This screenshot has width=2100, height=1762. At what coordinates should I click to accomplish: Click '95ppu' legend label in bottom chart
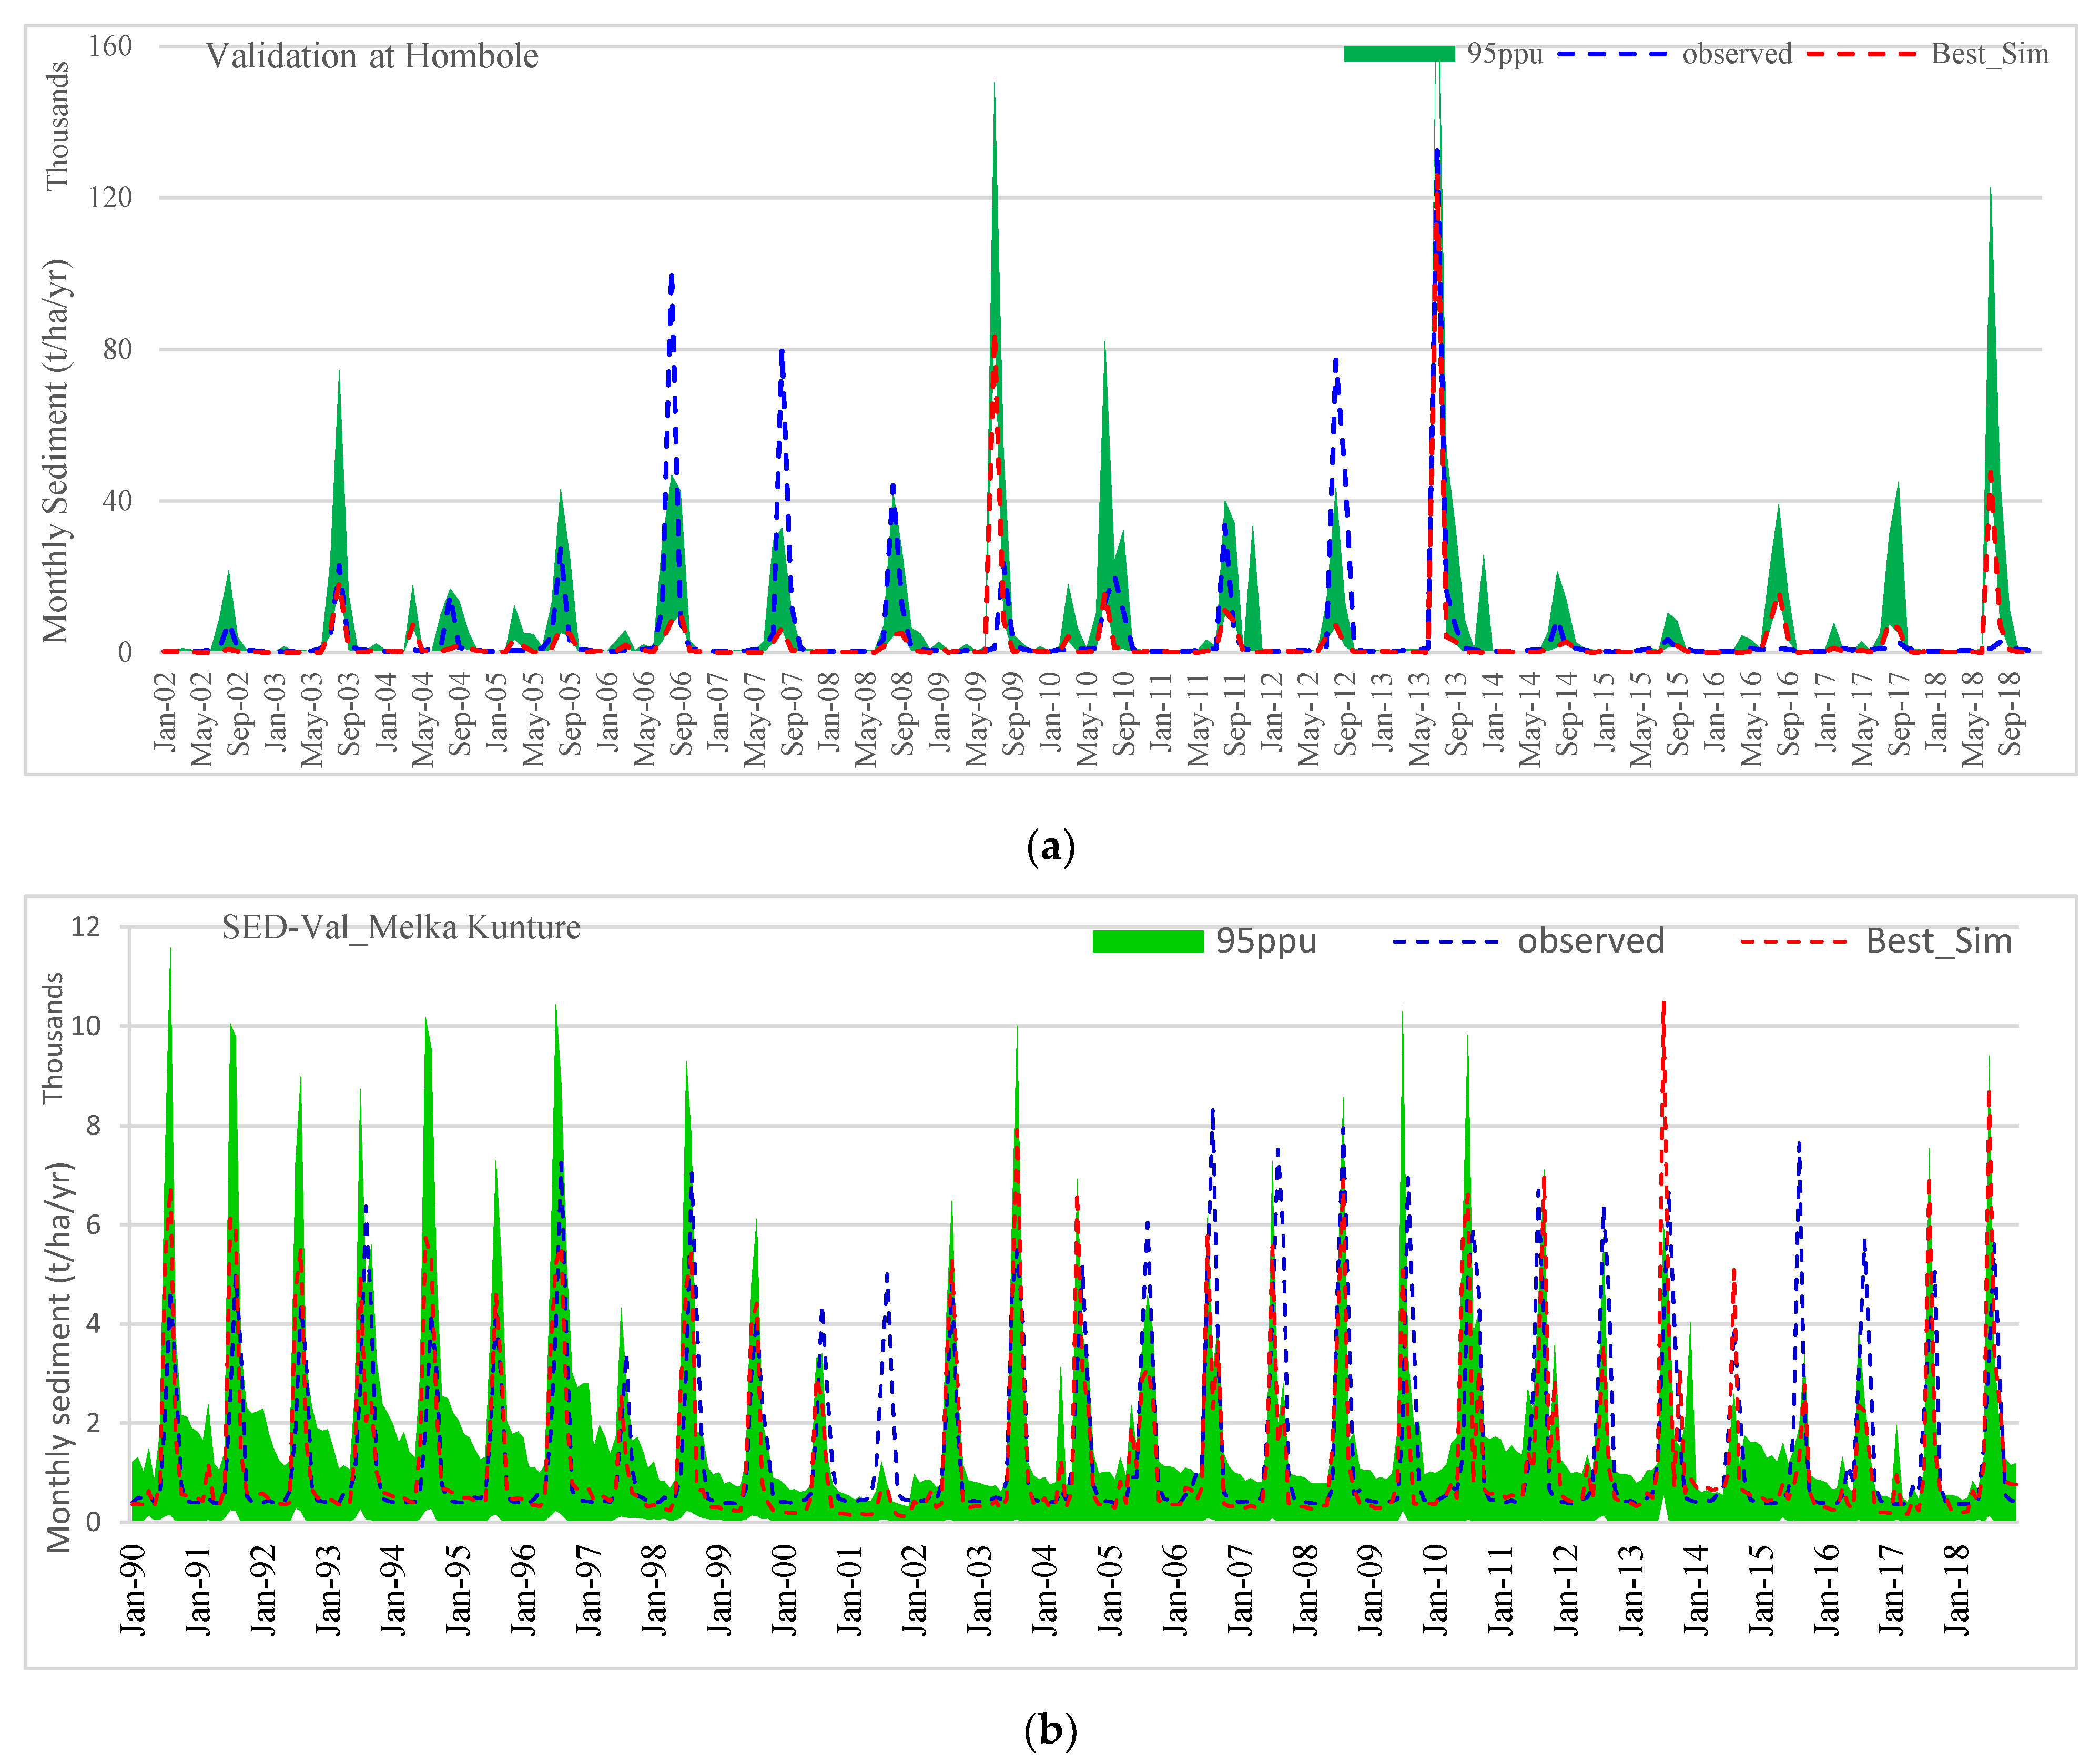(x=1267, y=942)
